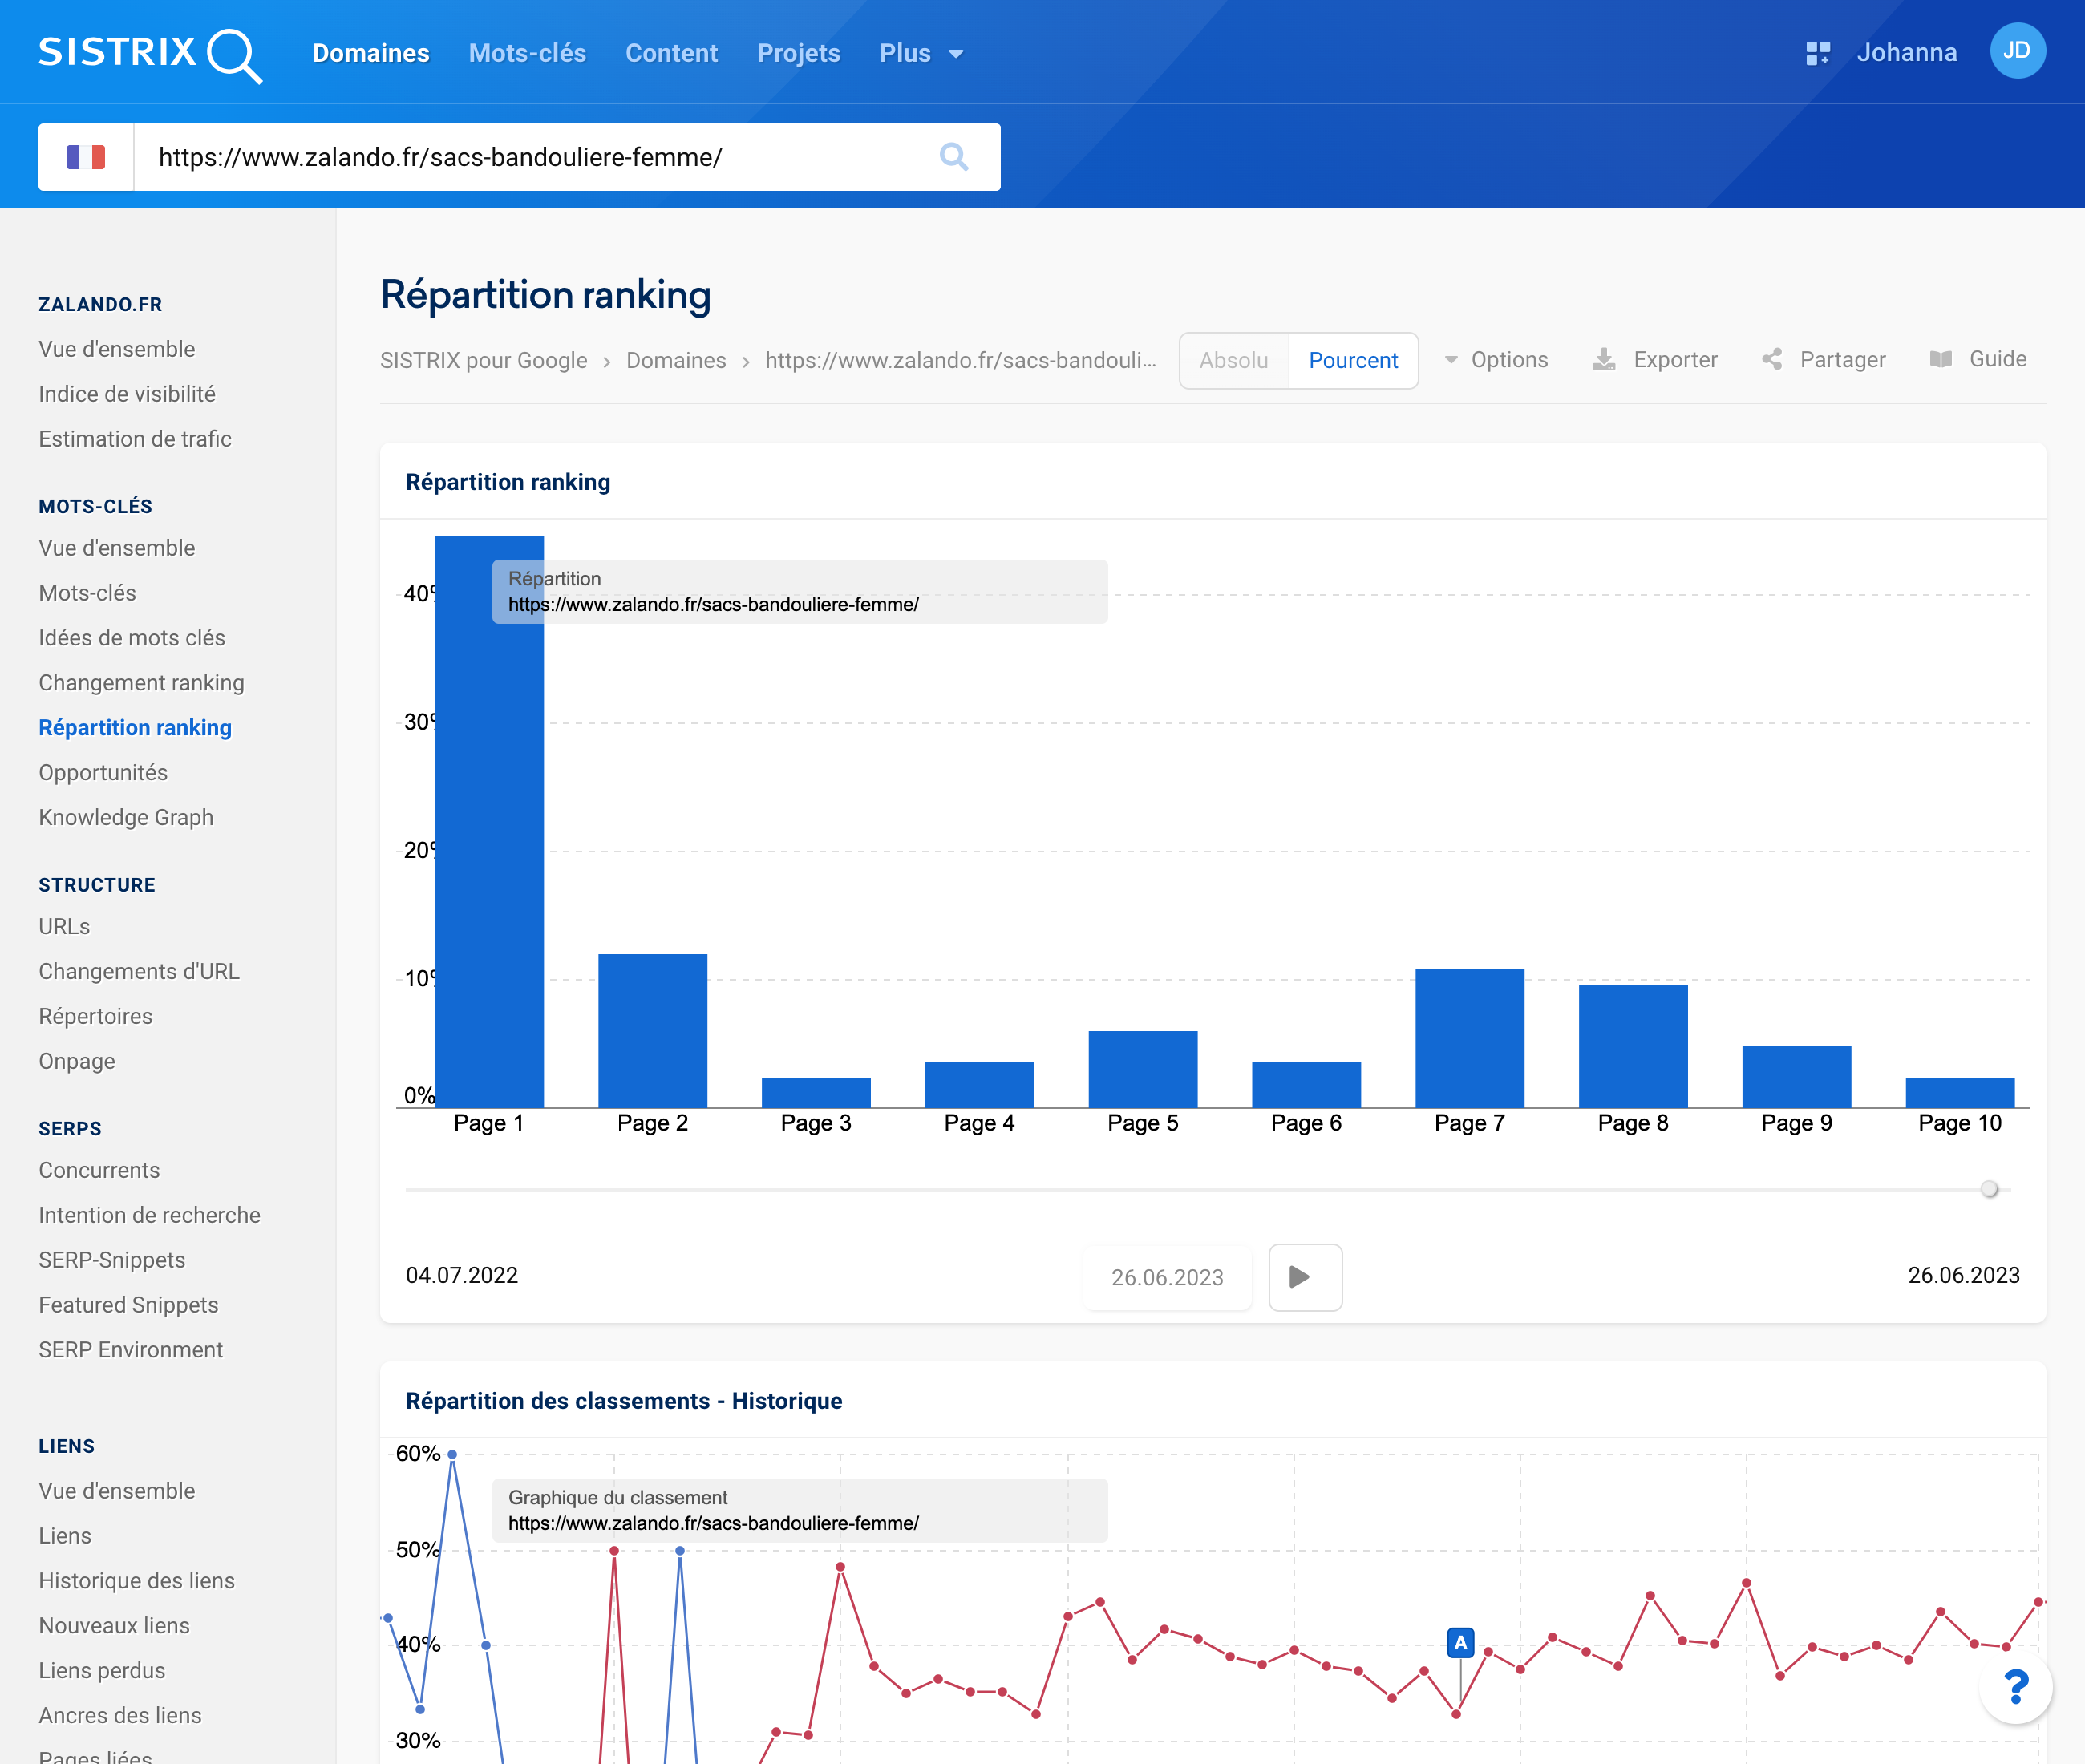Expand Options dropdown for chart
2085x1764 pixels.
click(x=1495, y=358)
